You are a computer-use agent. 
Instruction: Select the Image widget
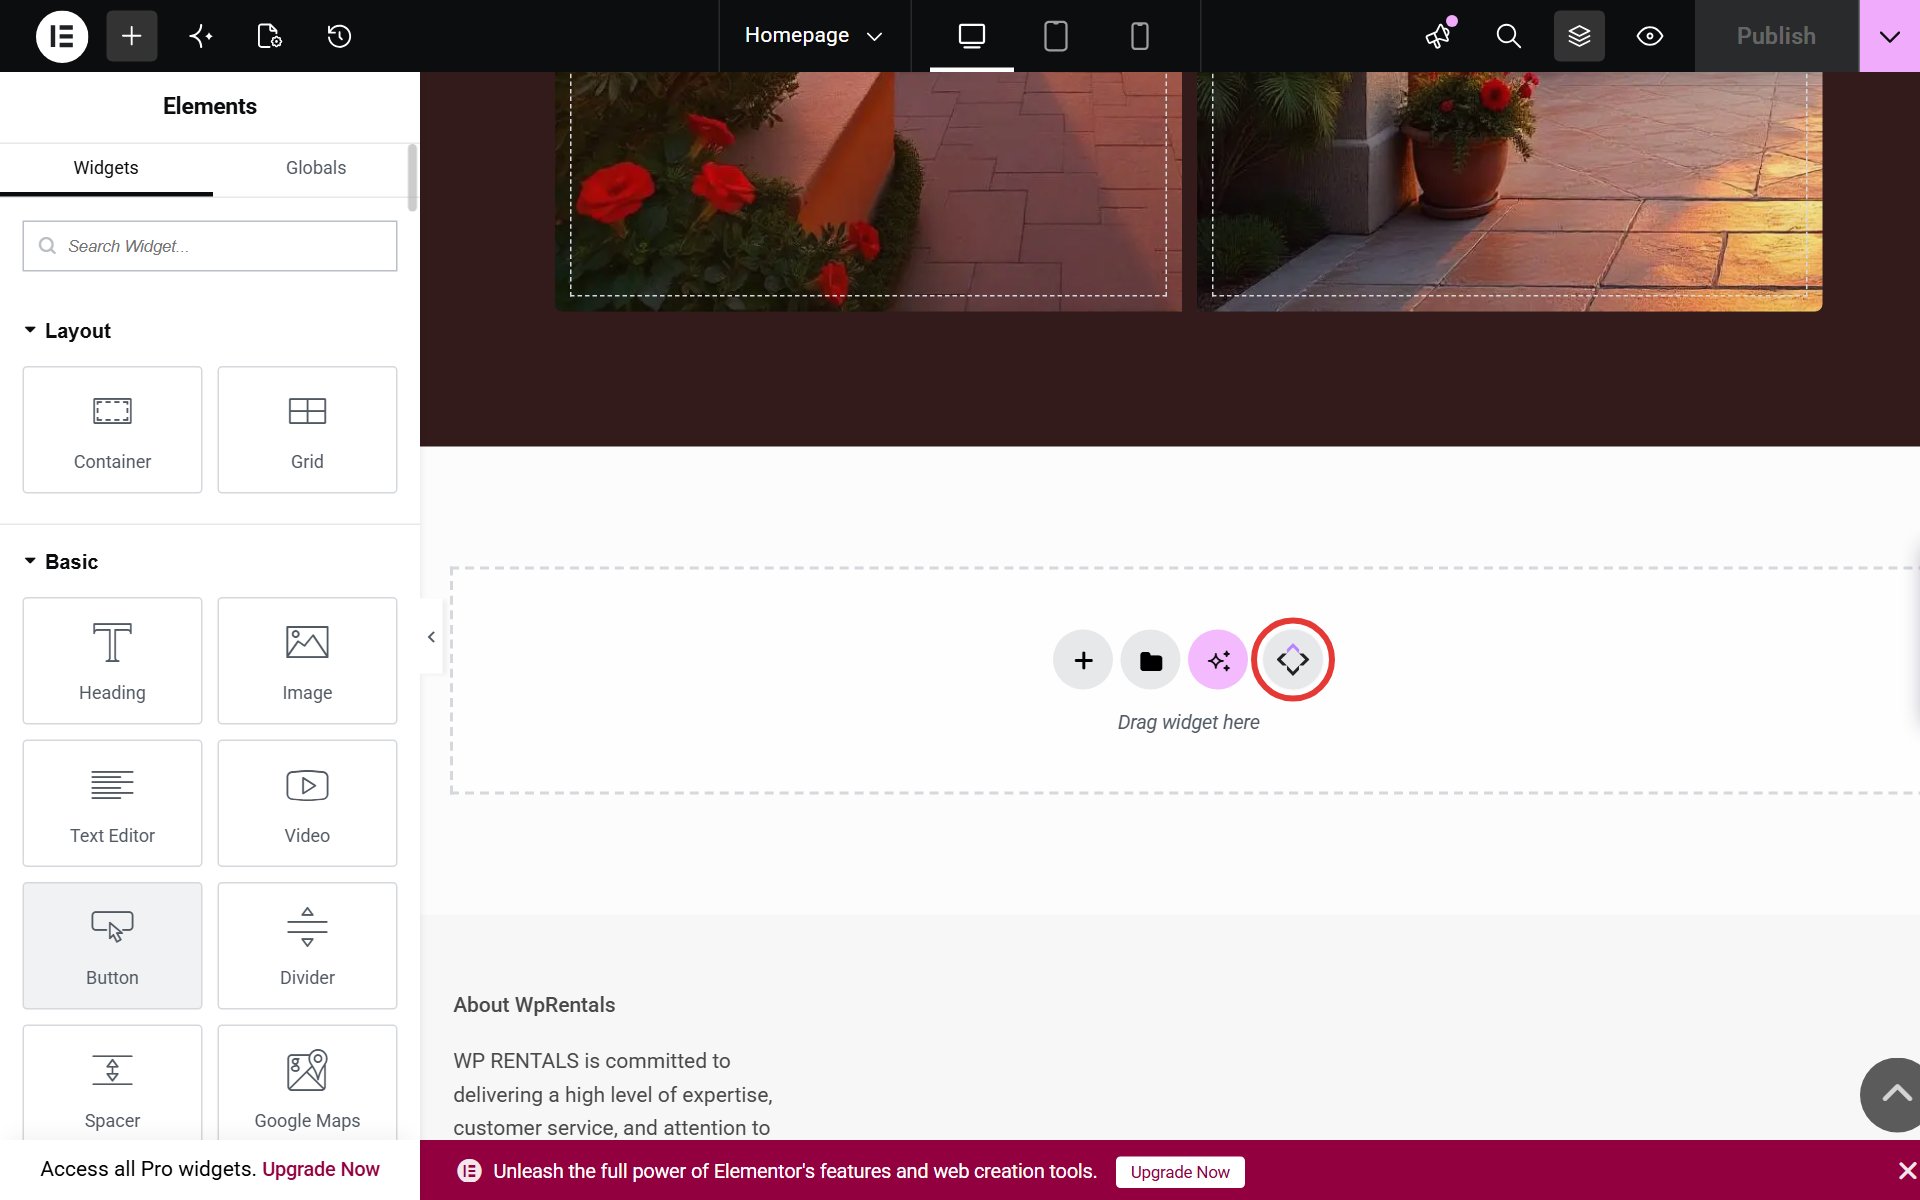[307, 661]
